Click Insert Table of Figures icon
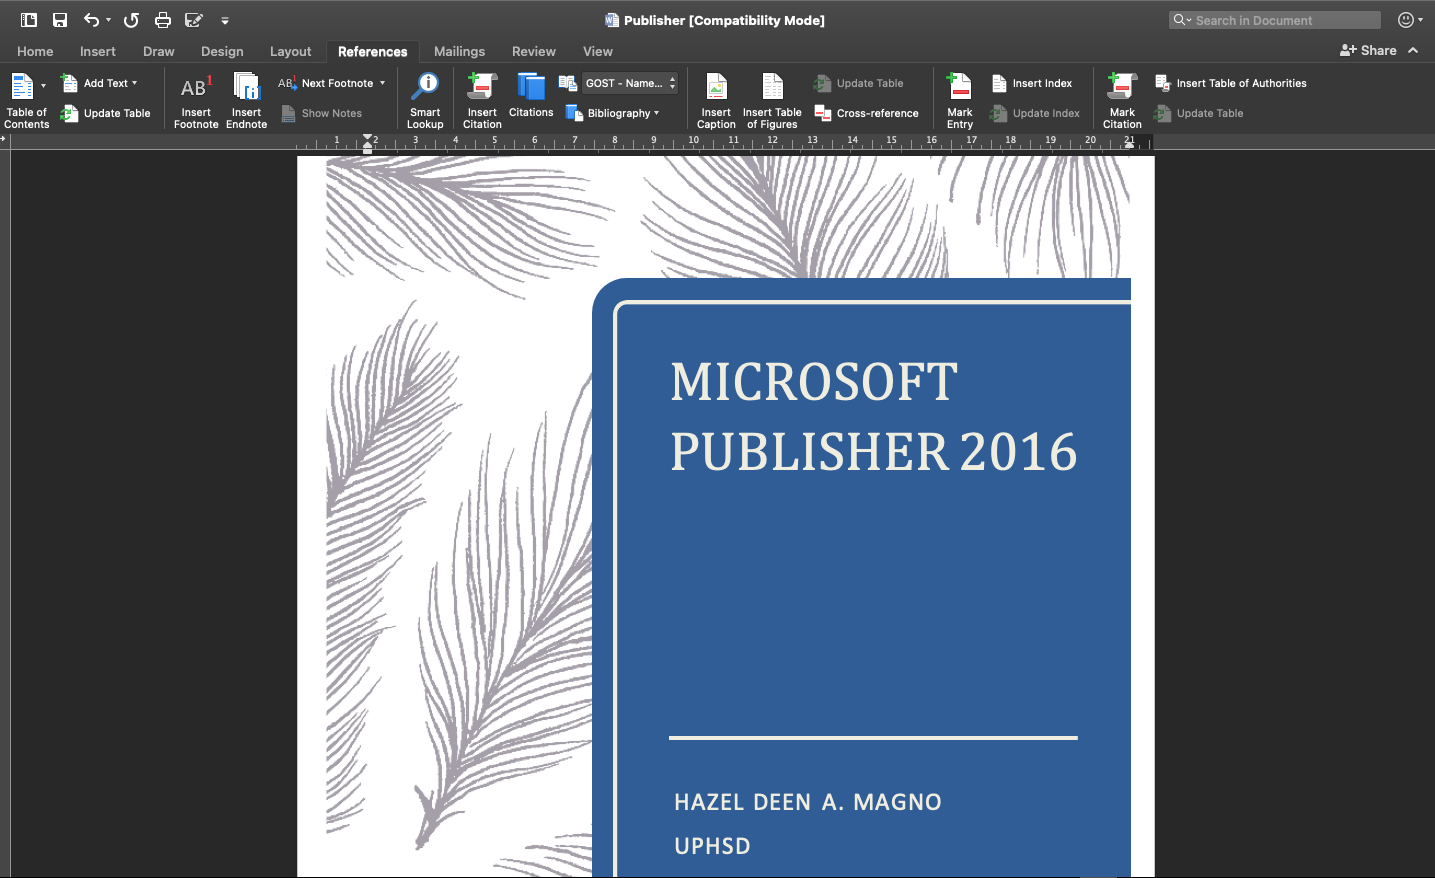 [x=772, y=87]
